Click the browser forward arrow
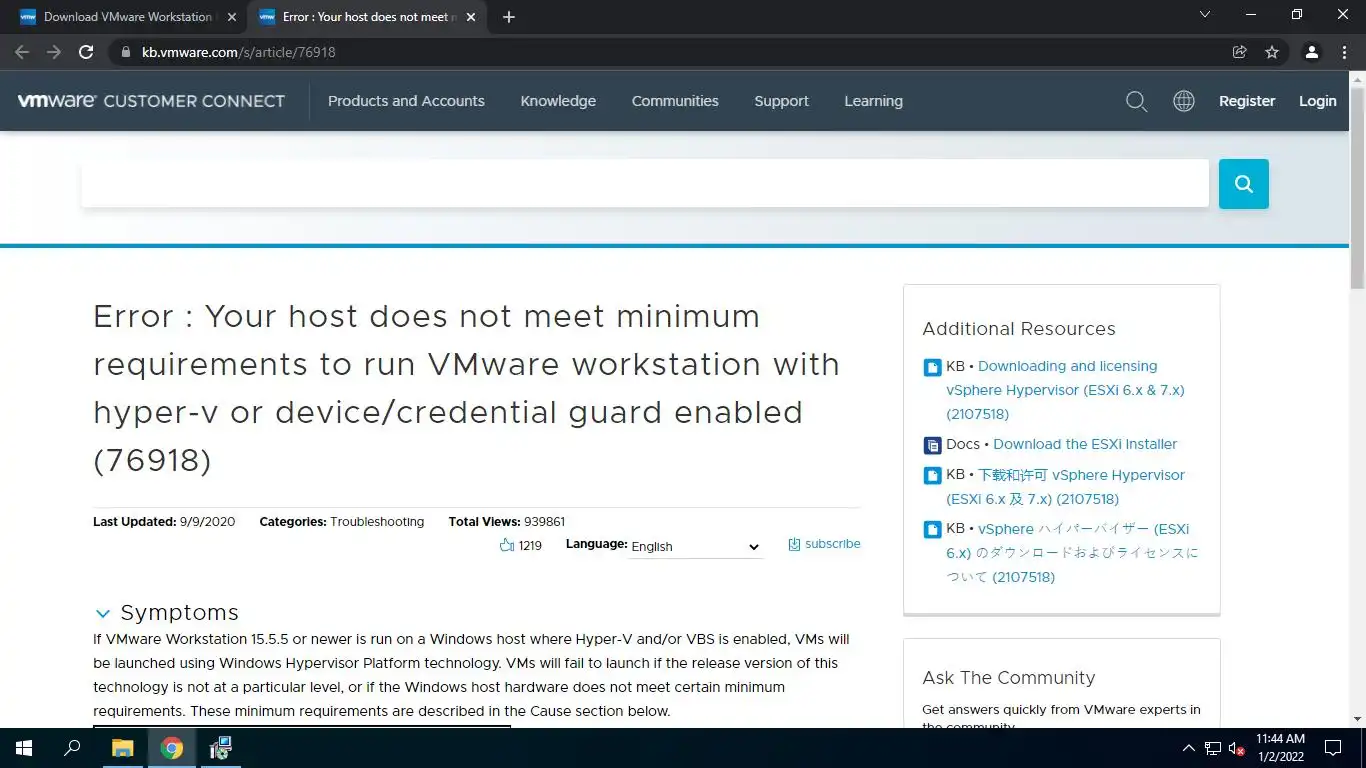The width and height of the screenshot is (1366, 768). point(54,52)
